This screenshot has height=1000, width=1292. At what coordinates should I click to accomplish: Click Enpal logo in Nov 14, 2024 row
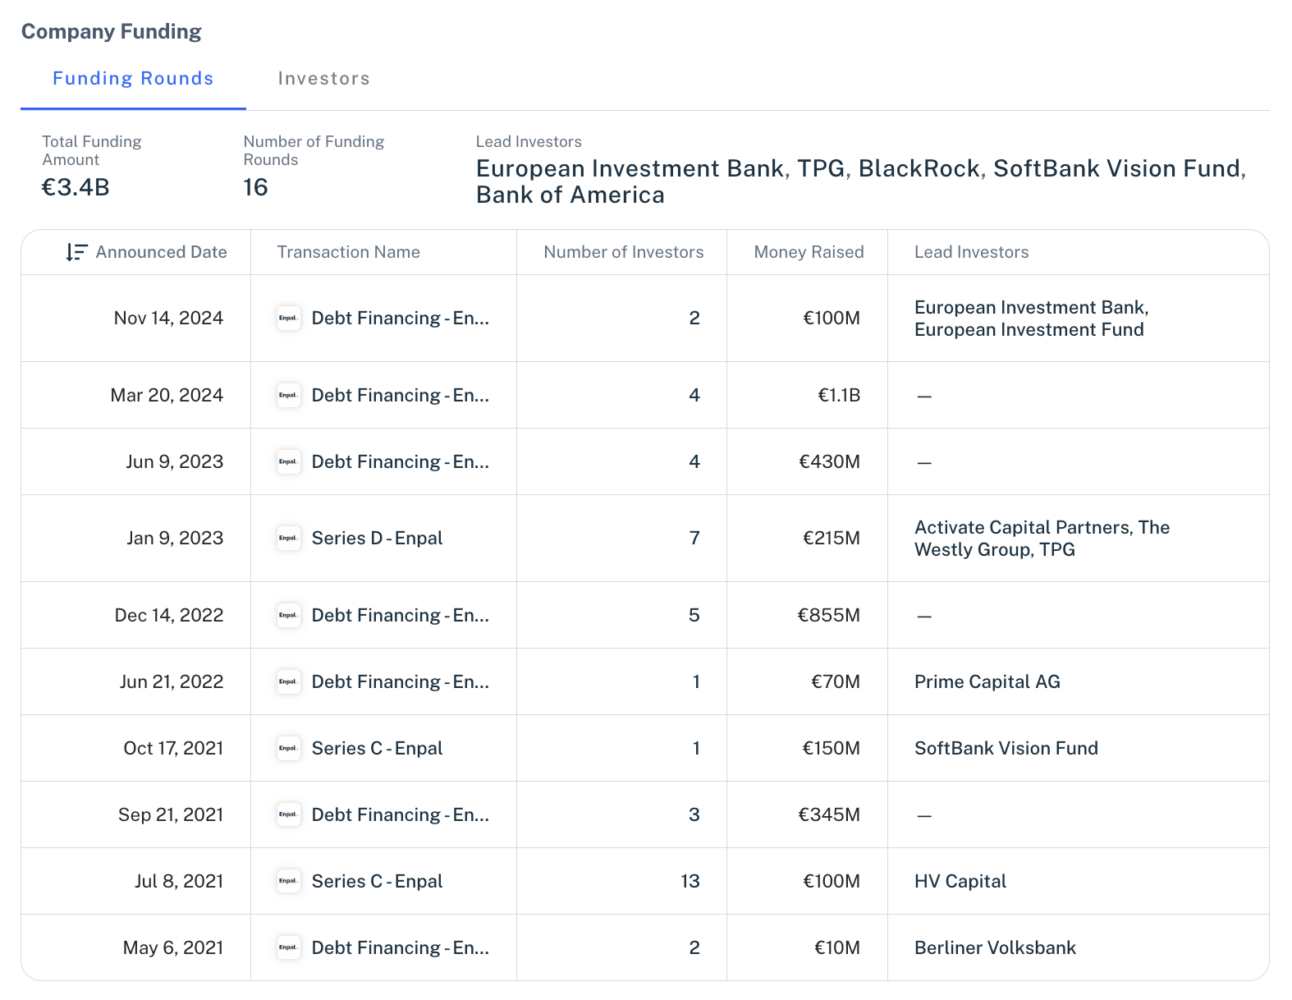(x=288, y=318)
